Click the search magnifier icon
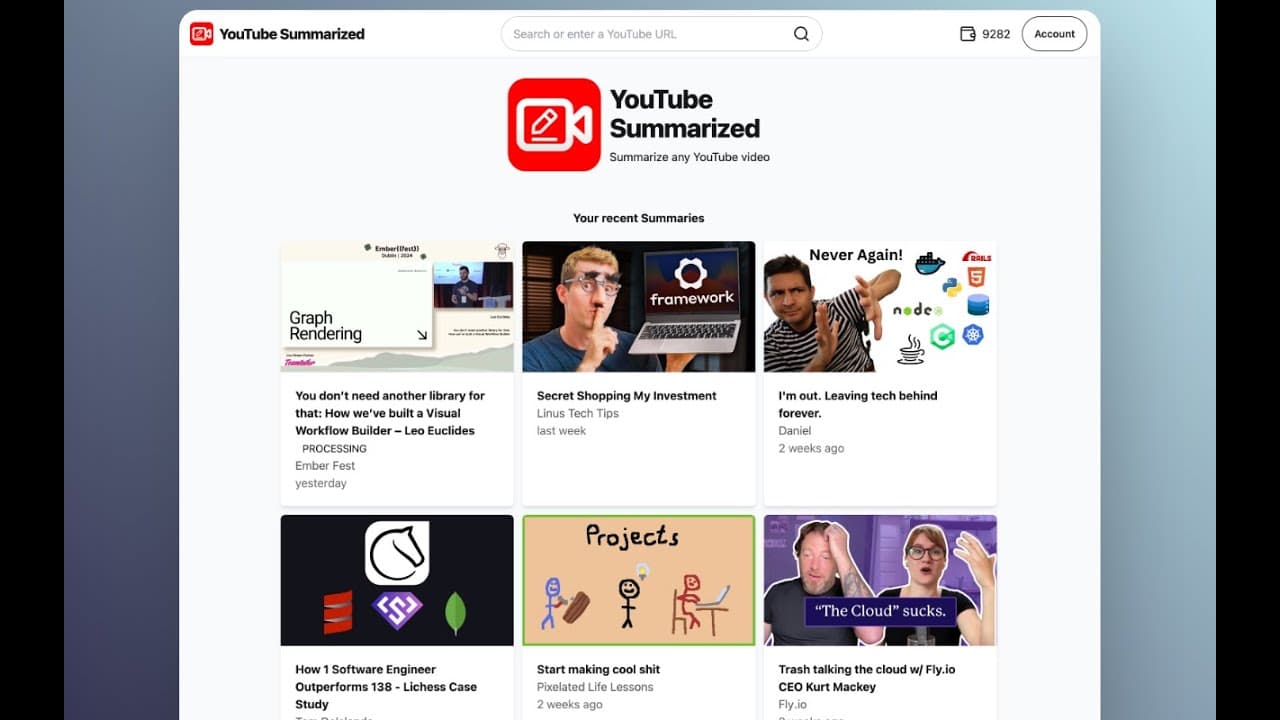 click(801, 34)
